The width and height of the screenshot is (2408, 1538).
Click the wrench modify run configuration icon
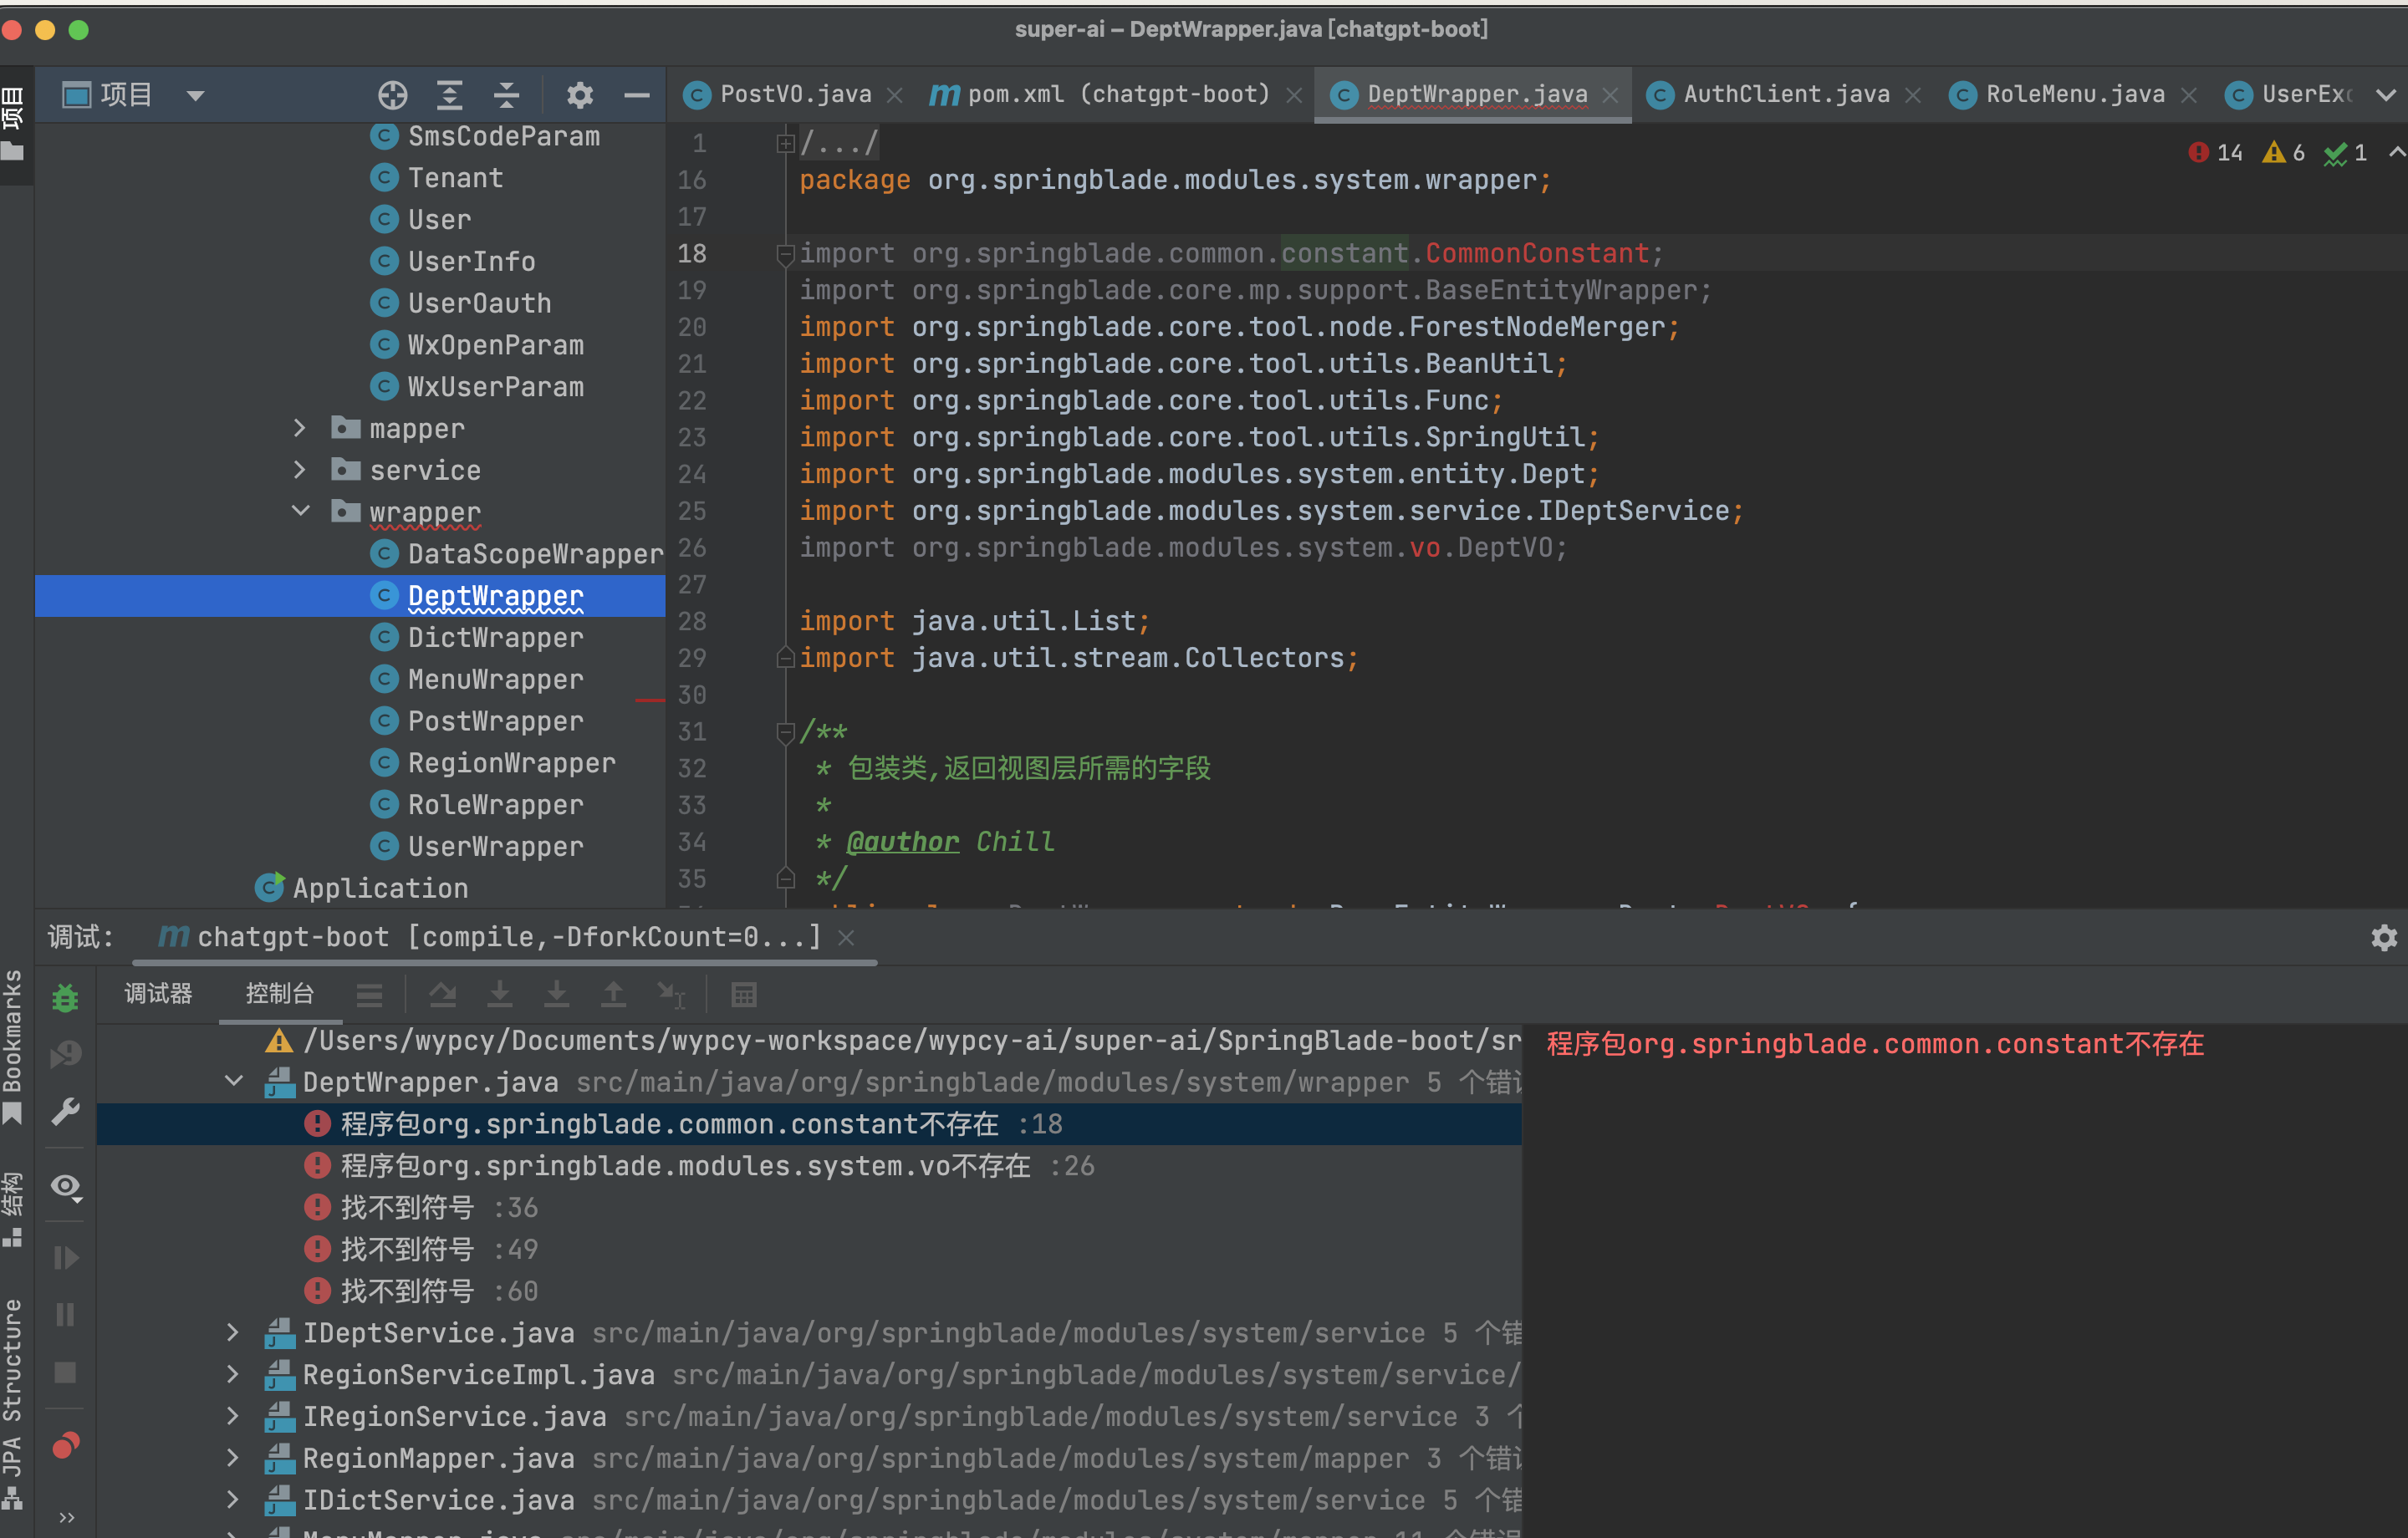tap(66, 1111)
